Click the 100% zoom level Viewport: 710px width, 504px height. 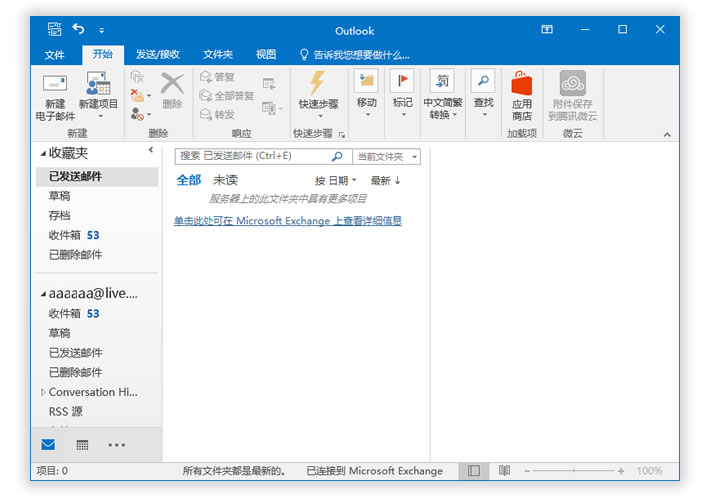coord(649,471)
